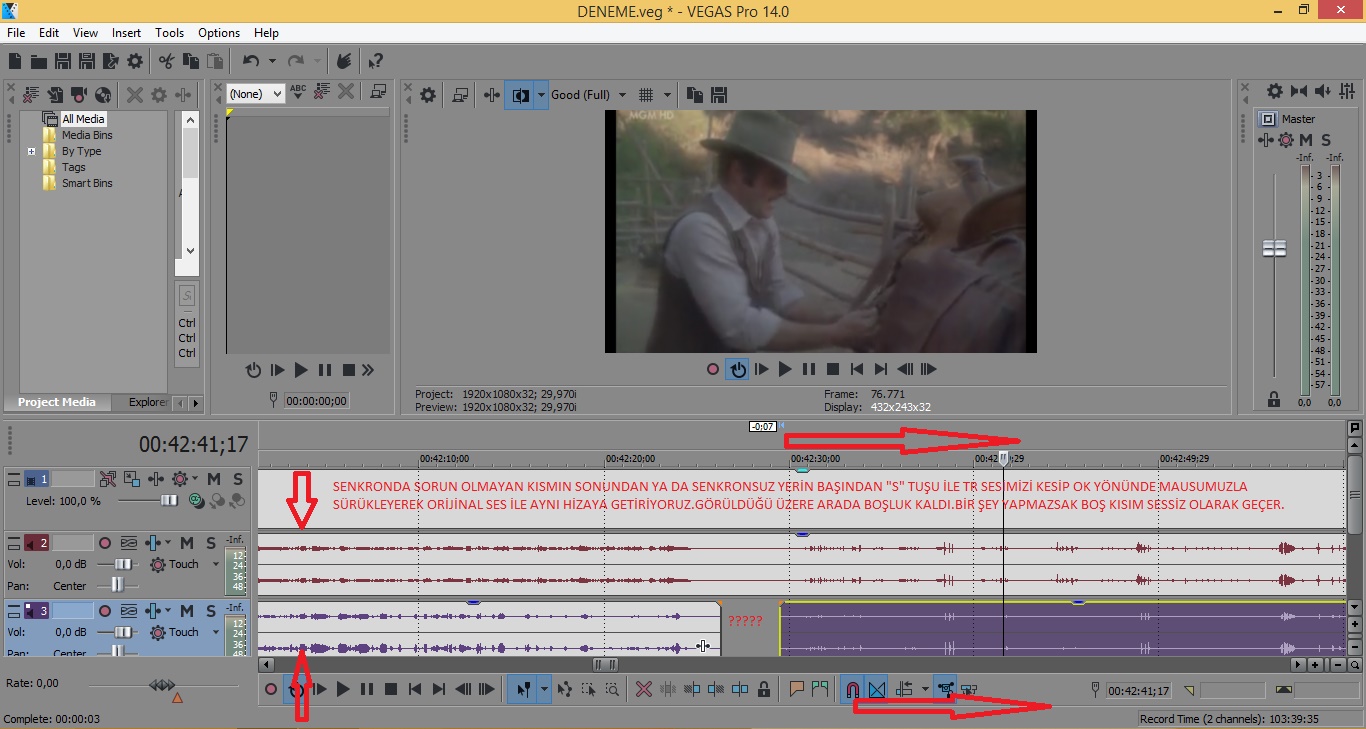Screen dimensions: 1366x729
Task: Click the Master bus fader handle
Action: click(1274, 248)
